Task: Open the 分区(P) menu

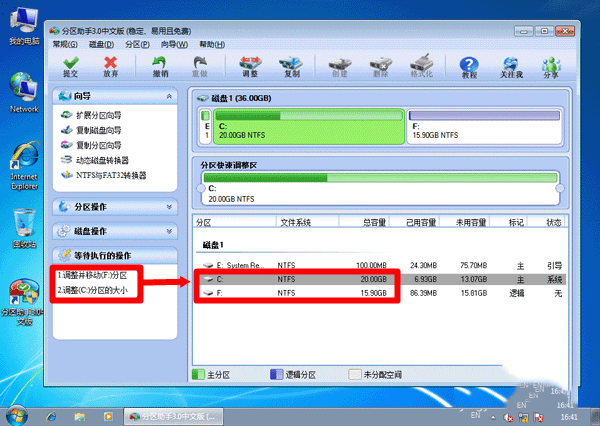Action: [137, 44]
